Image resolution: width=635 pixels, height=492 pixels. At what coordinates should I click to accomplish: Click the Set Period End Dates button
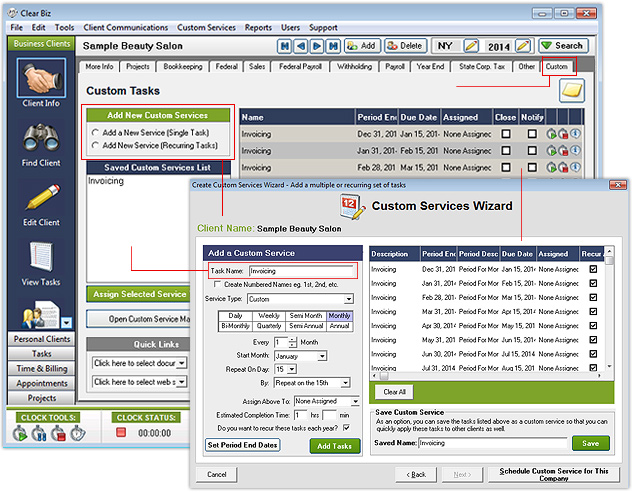coord(243,445)
